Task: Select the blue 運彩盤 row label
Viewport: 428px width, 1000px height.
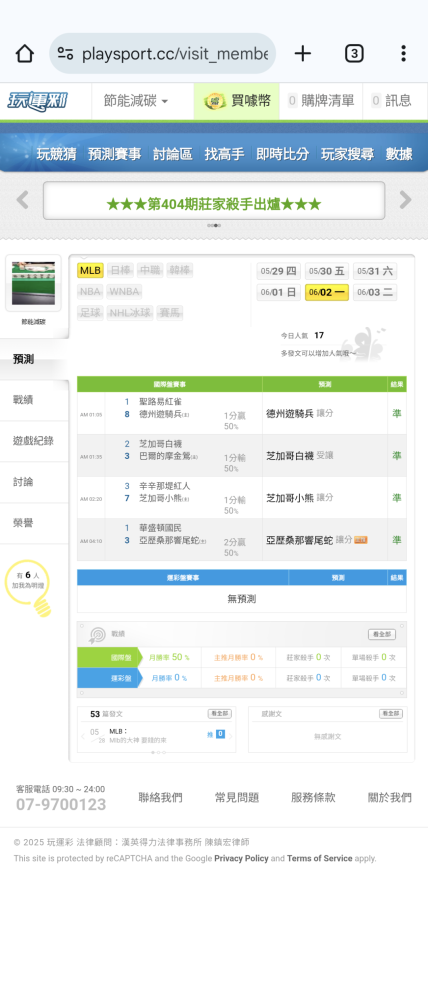Action: [110, 678]
